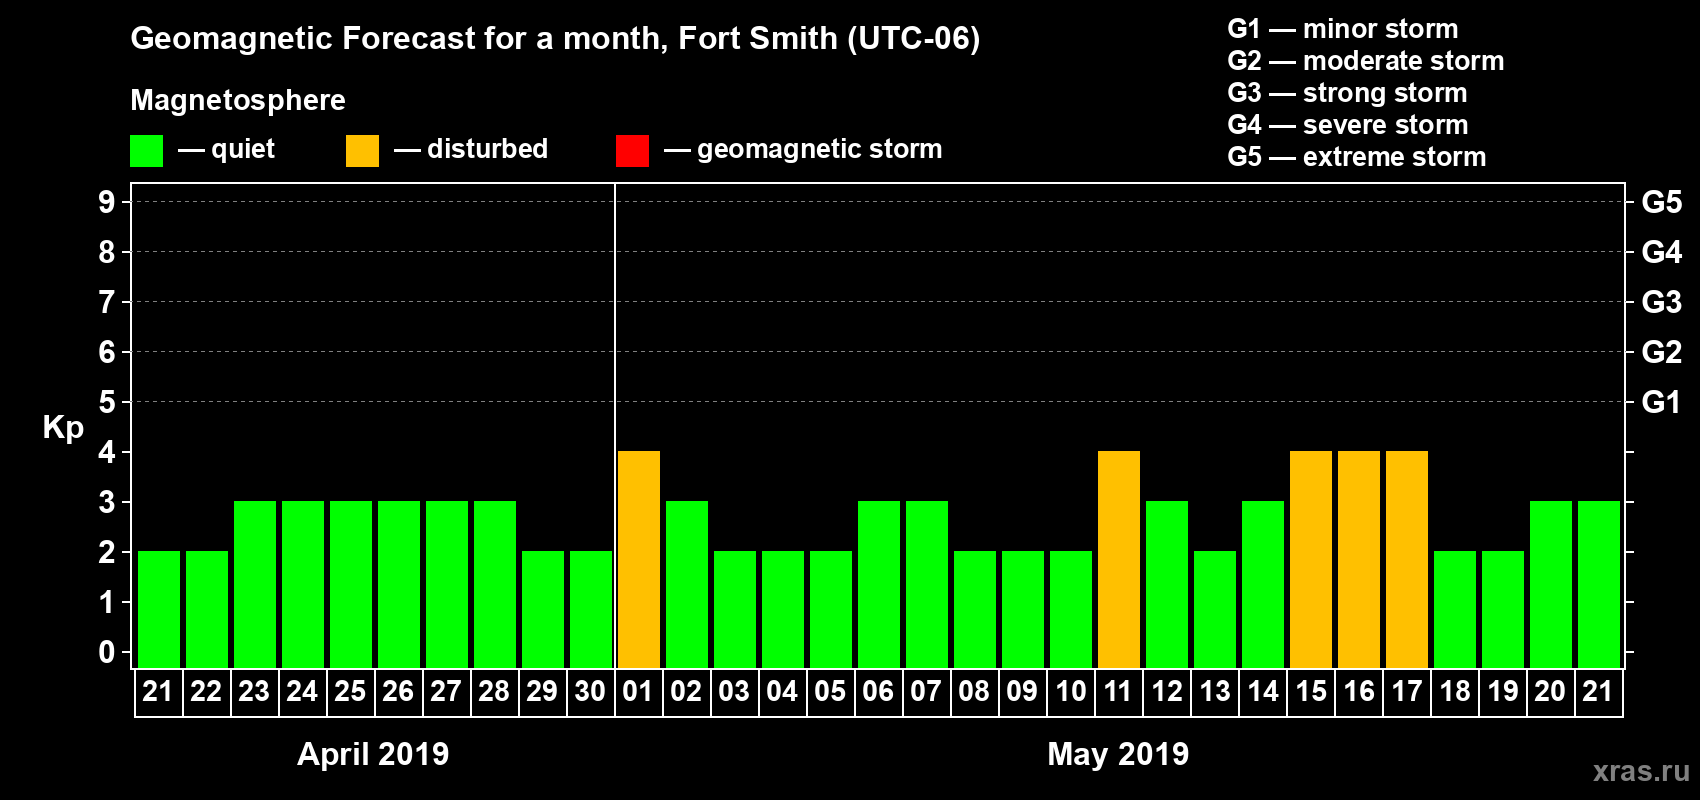Click date label 13 in May
Image resolution: width=1700 pixels, height=800 pixels.
[x=1215, y=692]
